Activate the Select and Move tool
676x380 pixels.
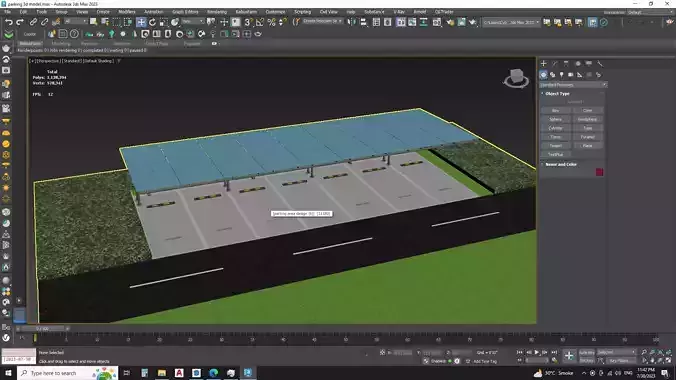pyautogui.click(x=141, y=22)
